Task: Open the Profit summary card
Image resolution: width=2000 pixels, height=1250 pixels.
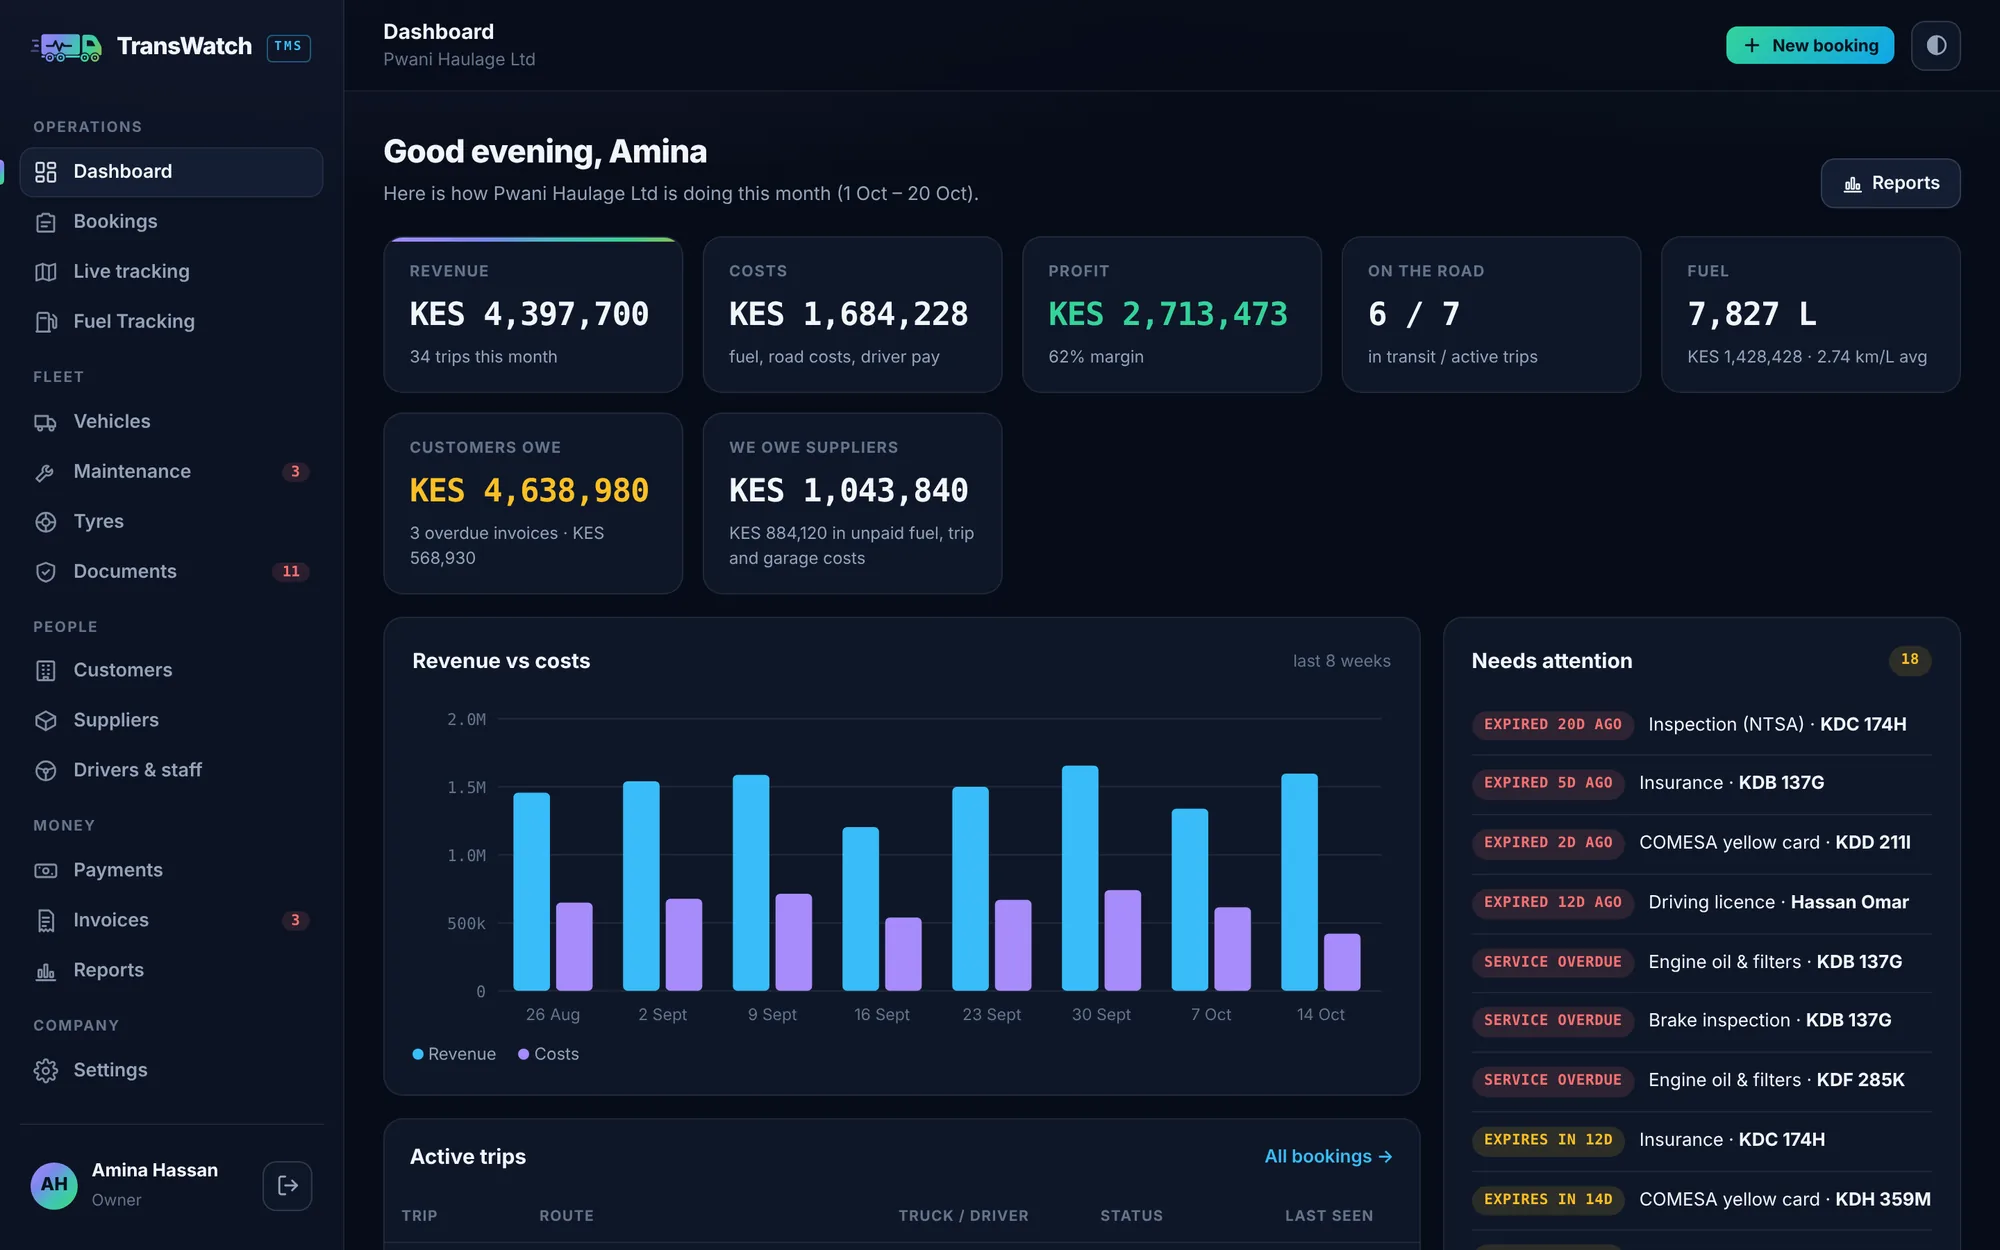Action: [x=1172, y=315]
